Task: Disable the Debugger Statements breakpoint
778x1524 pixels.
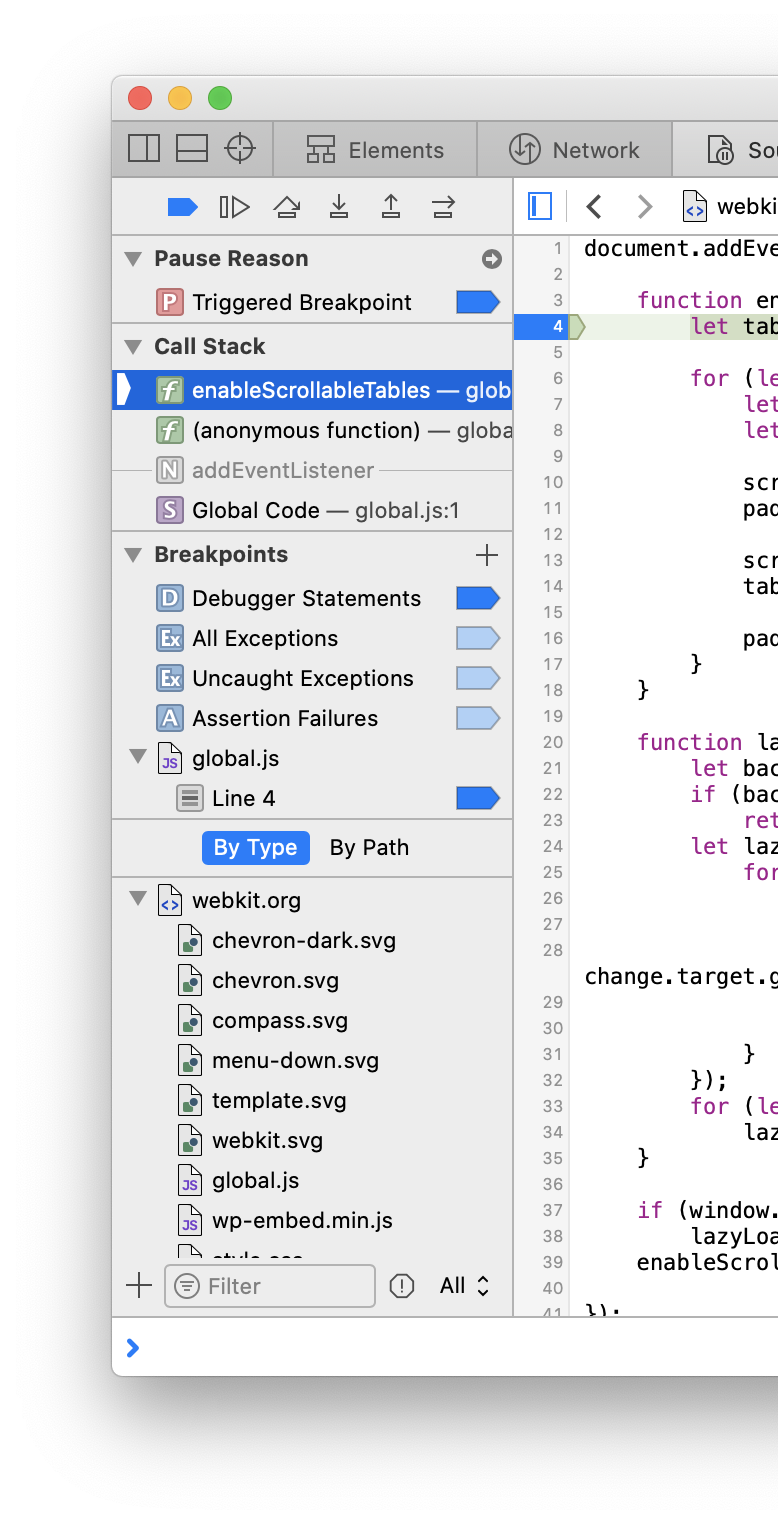Action: [477, 599]
